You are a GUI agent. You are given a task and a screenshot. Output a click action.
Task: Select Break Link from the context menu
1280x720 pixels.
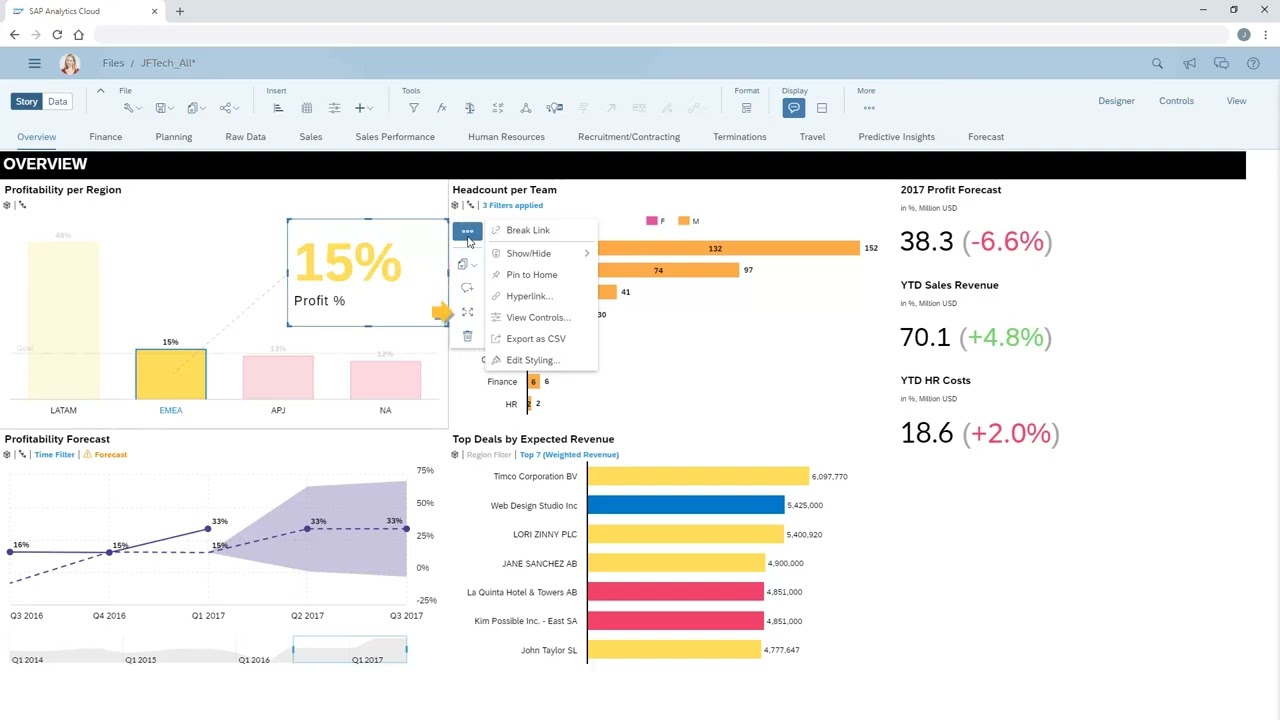(540, 230)
